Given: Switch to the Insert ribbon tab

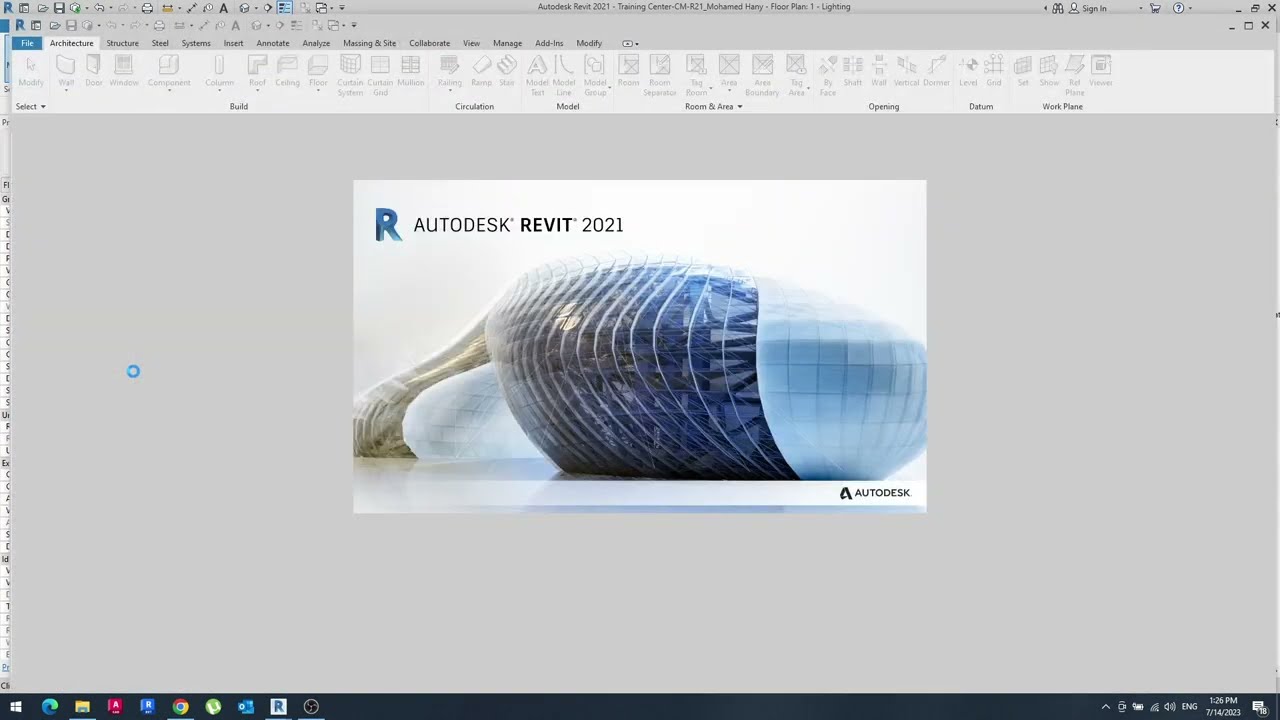Looking at the screenshot, I should coord(233,43).
